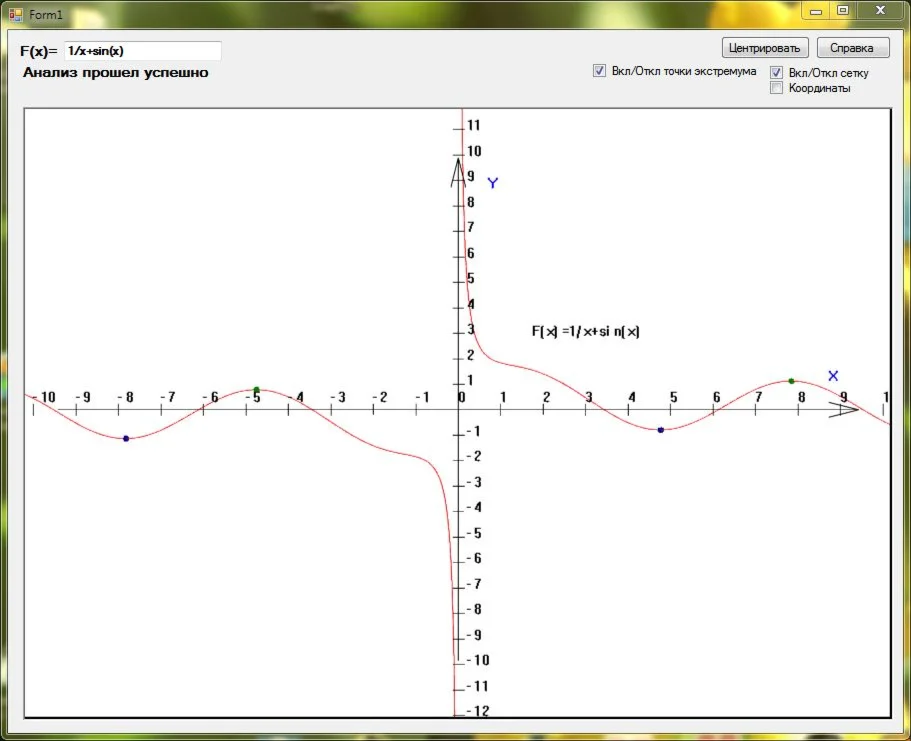This screenshot has height=741, width=911.
Task: Select the green maximum point near x=8
Action: (x=791, y=381)
